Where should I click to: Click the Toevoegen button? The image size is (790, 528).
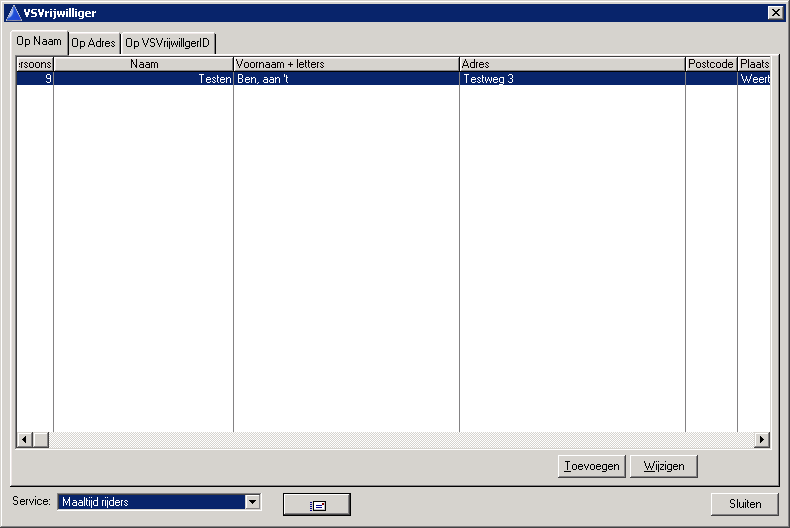tap(591, 467)
